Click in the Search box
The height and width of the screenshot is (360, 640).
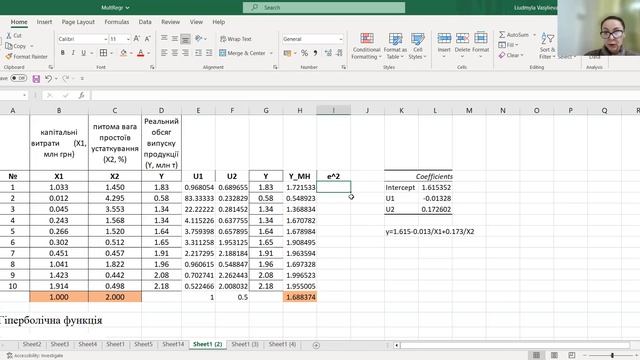(324, 7)
